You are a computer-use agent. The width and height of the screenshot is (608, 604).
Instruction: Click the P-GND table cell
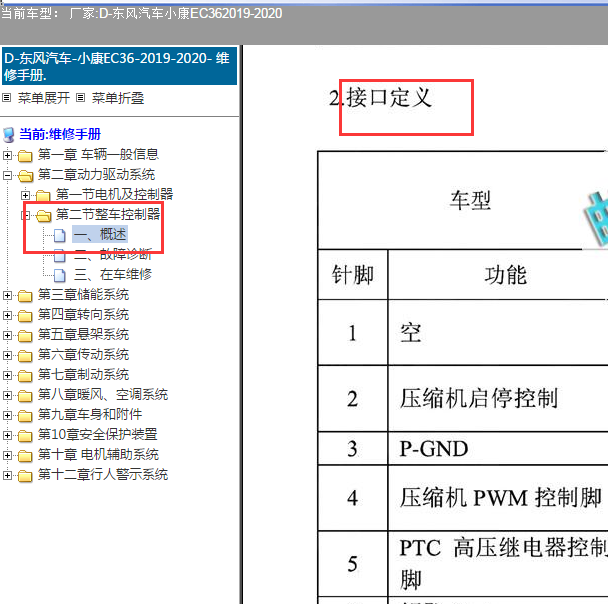coord(498,449)
